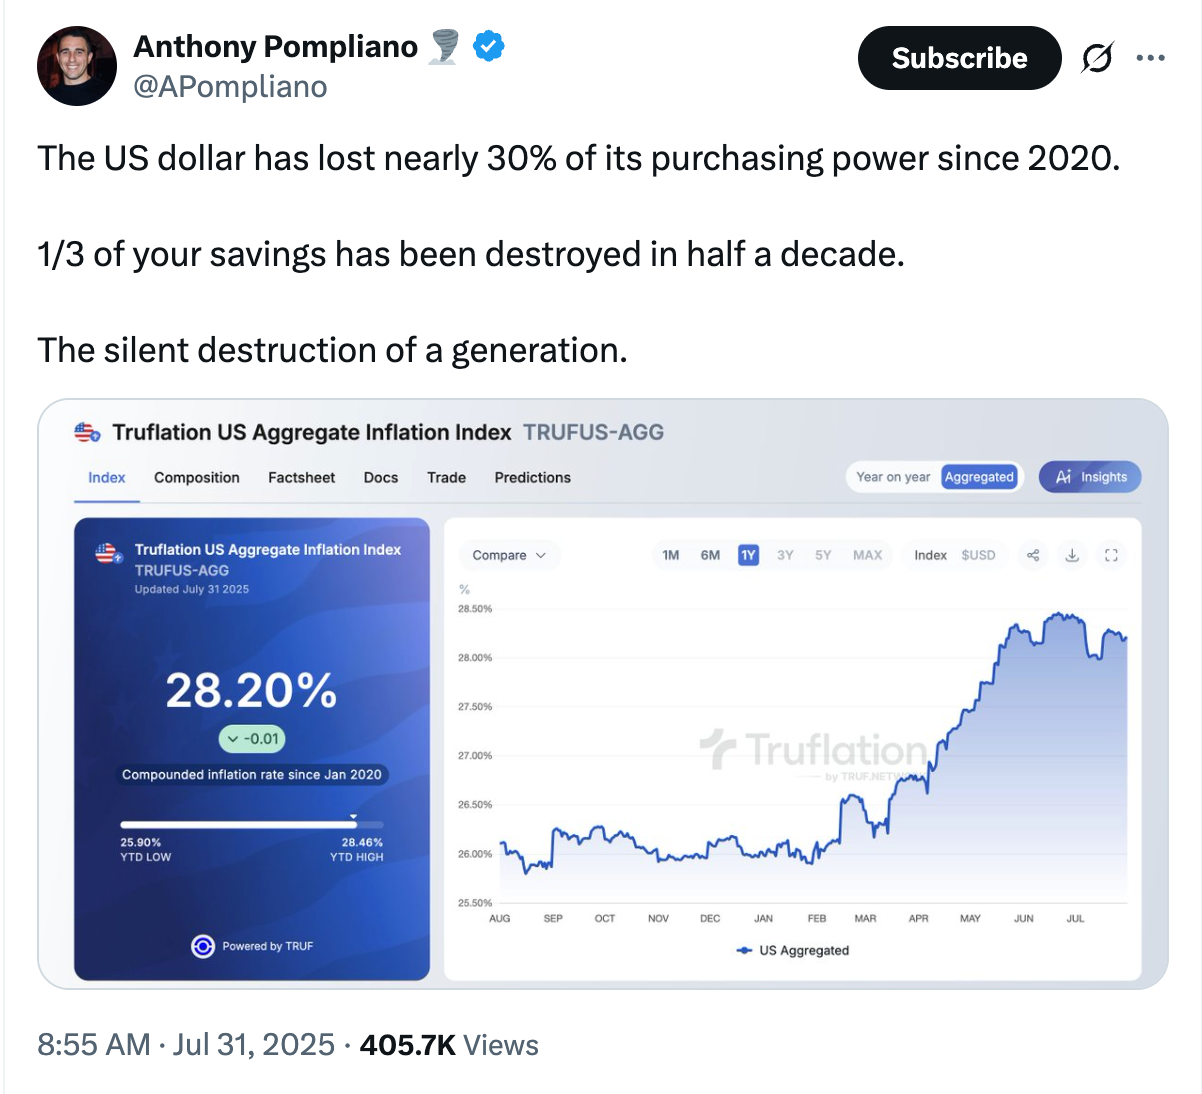Open @APompliano's profile
Image resolution: width=1202 pixels, height=1094 pixels.
[x=232, y=87]
